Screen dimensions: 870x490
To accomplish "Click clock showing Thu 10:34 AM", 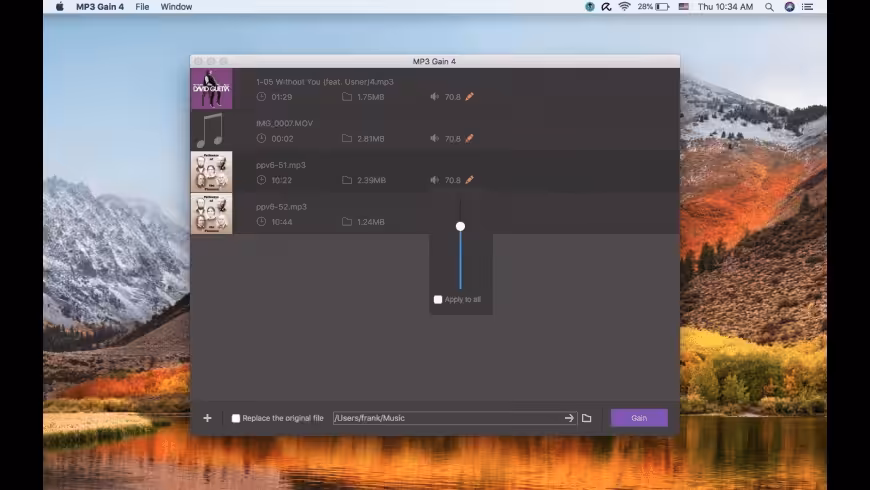I will (725, 7).
